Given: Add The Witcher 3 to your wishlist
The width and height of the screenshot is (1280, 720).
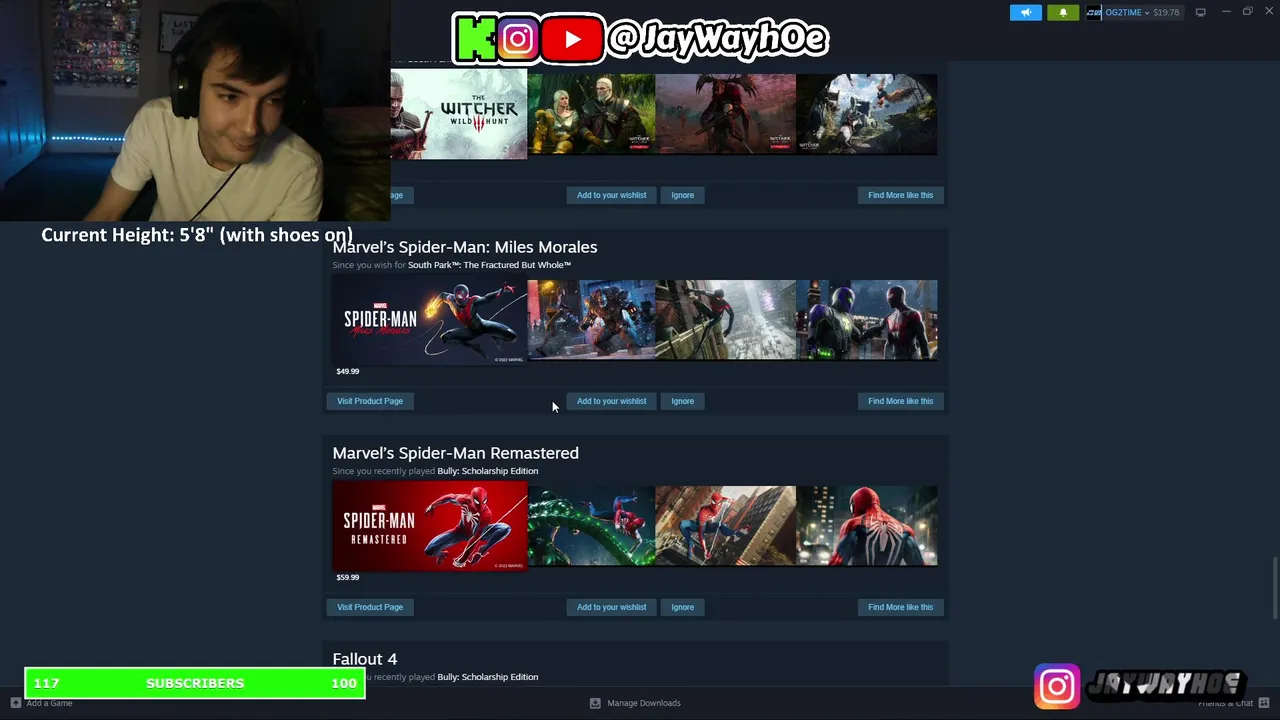Looking at the screenshot, I should pyautogui.click(x=611, y=195).
